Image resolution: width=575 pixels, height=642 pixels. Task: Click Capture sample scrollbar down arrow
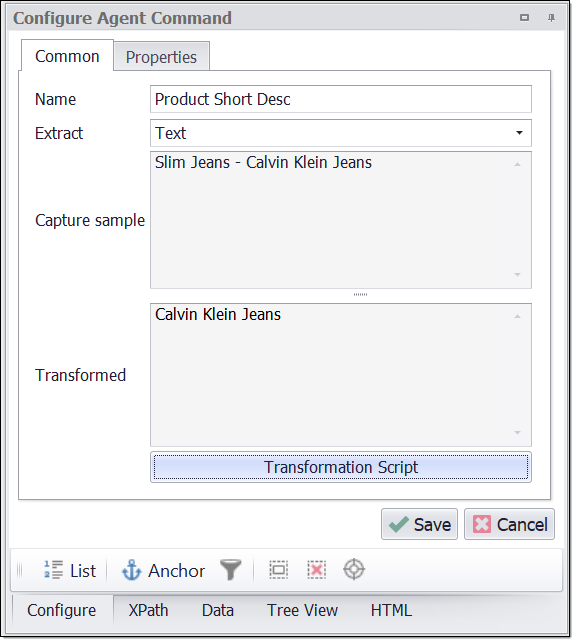518,275
